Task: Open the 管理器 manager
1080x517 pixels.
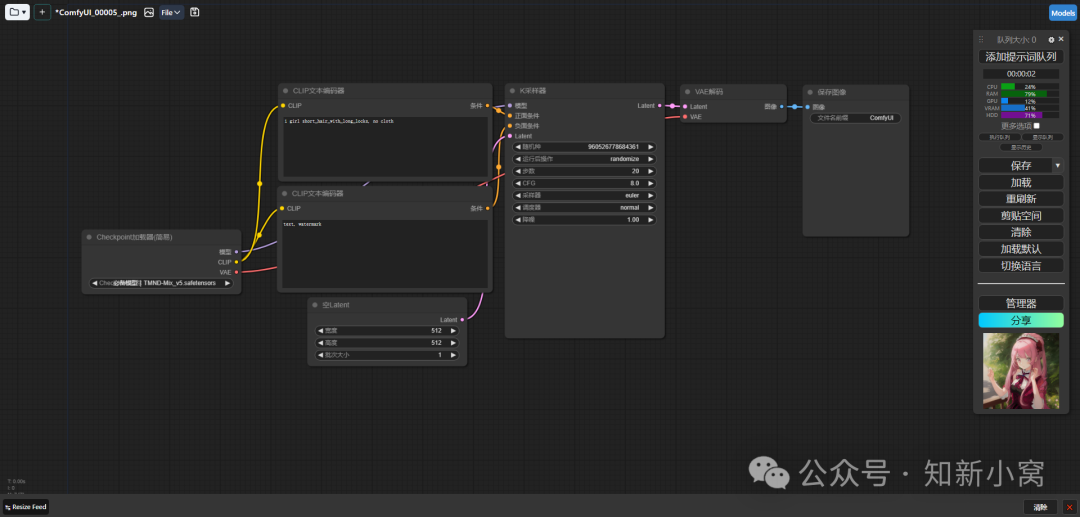Action: click(1021, 303)
